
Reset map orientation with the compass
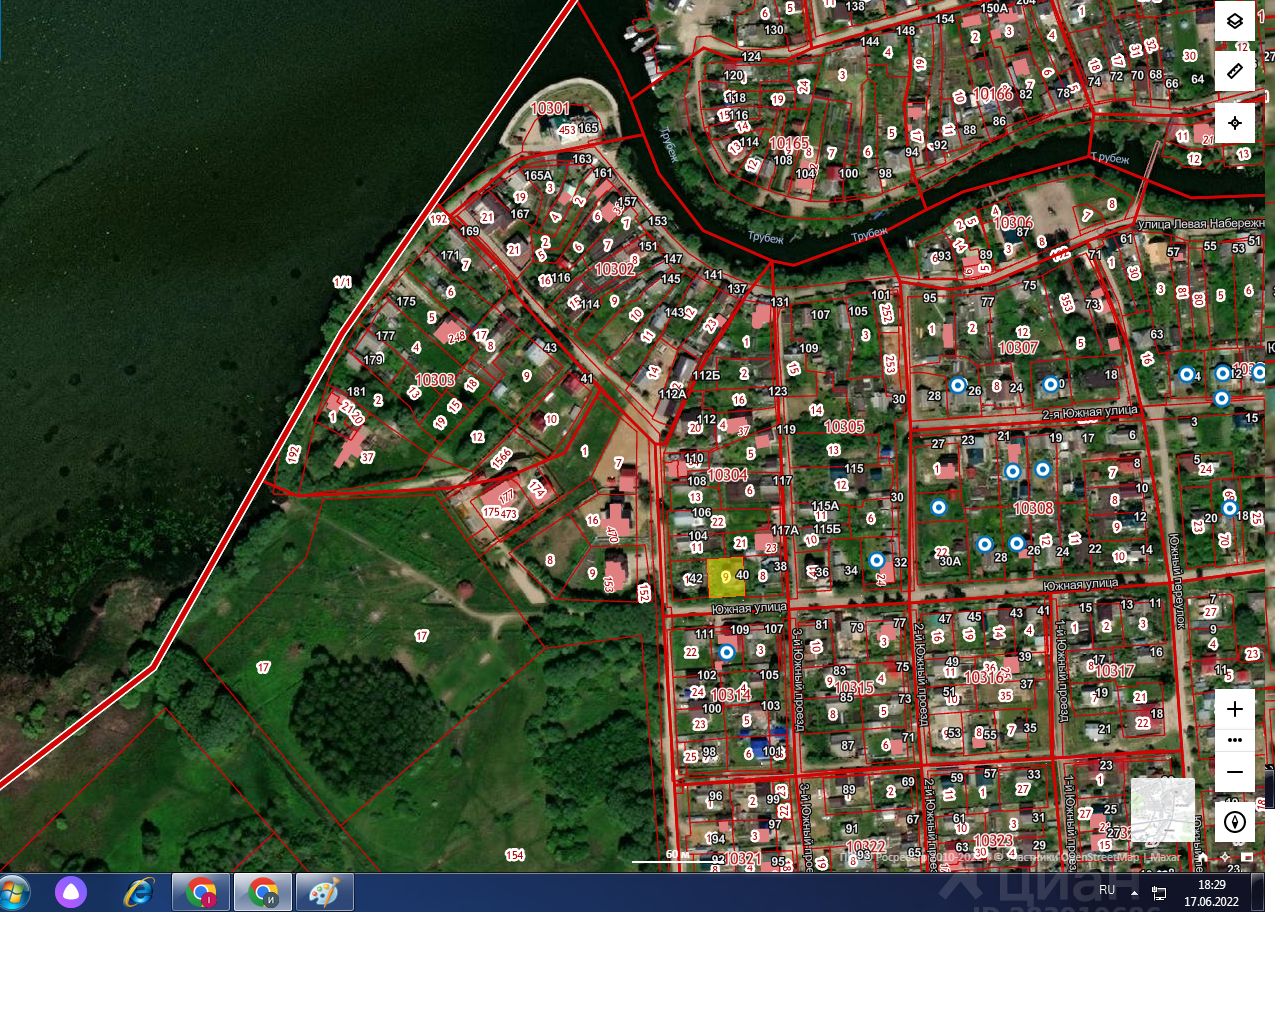click(x=1235, y=822)
